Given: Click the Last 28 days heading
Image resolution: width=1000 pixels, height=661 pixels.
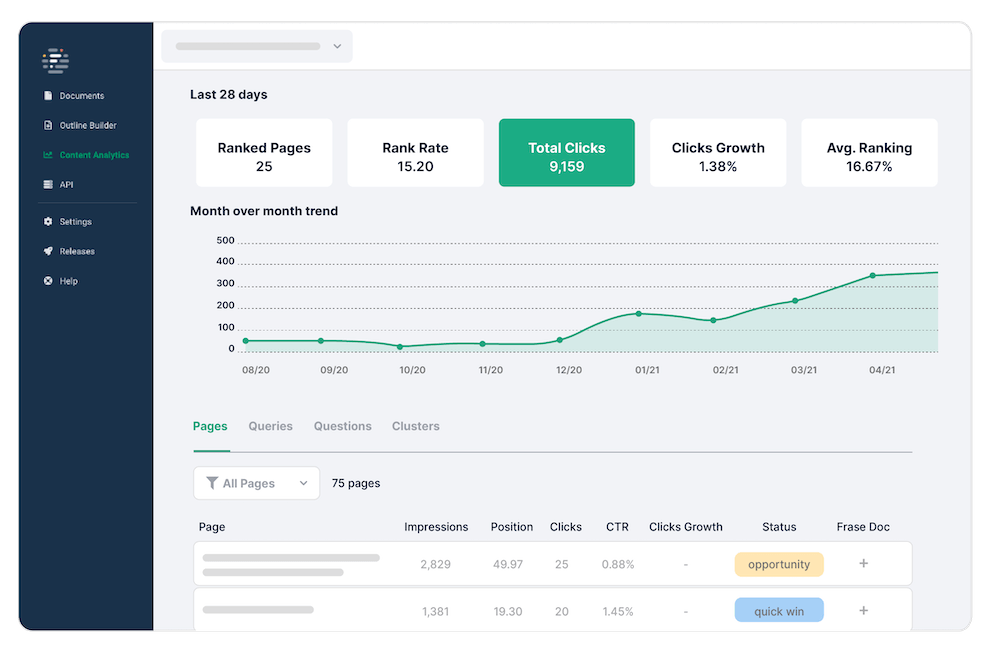Looking at the screenshot, I should tap(228, 94).
